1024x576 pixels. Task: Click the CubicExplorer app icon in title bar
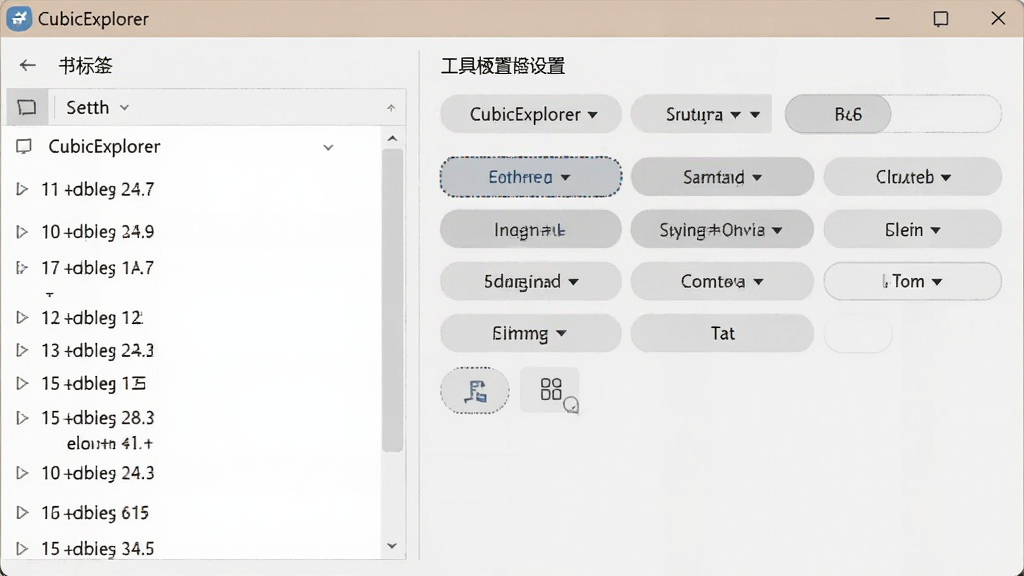point(19,18)
